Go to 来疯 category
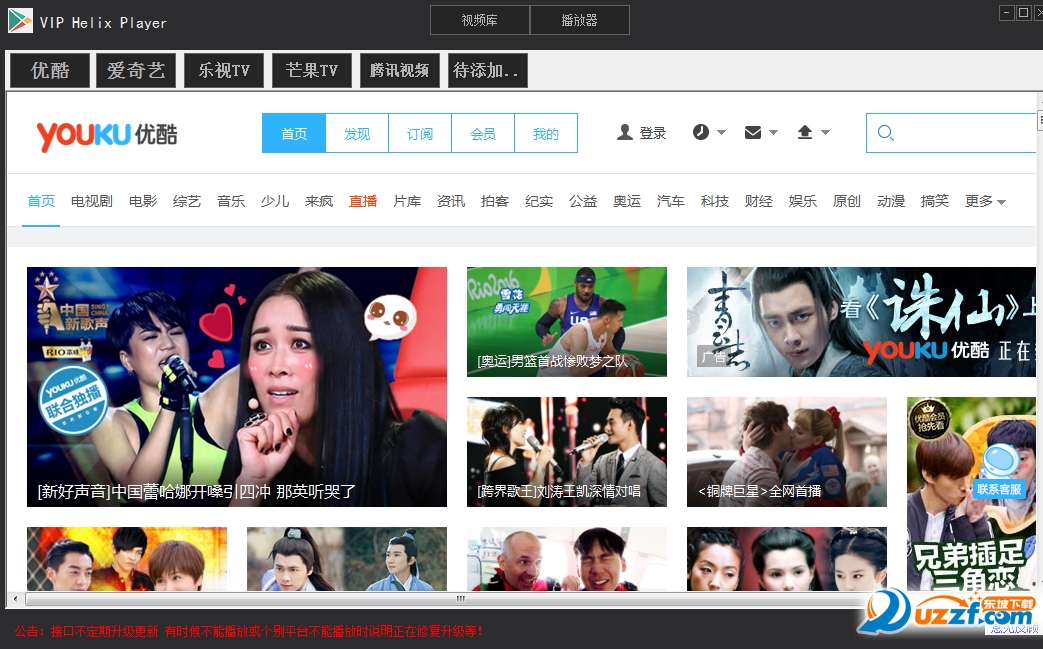The height and width of the screenshot is (649, 1043). tap(319, 201)
